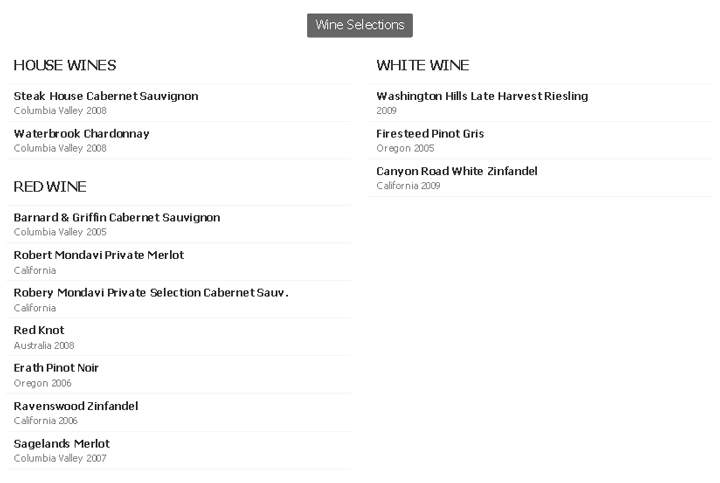The height and width of the screenshot is (483, 720).
Task: Click California 2009 under Canyon Road
Action: (408, 185)
